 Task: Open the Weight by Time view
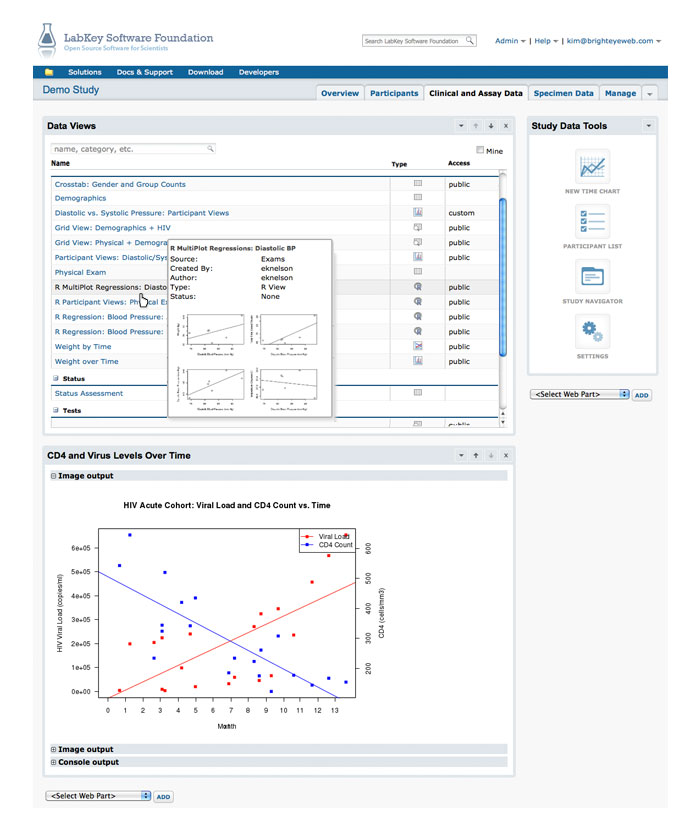coord(83,347)
